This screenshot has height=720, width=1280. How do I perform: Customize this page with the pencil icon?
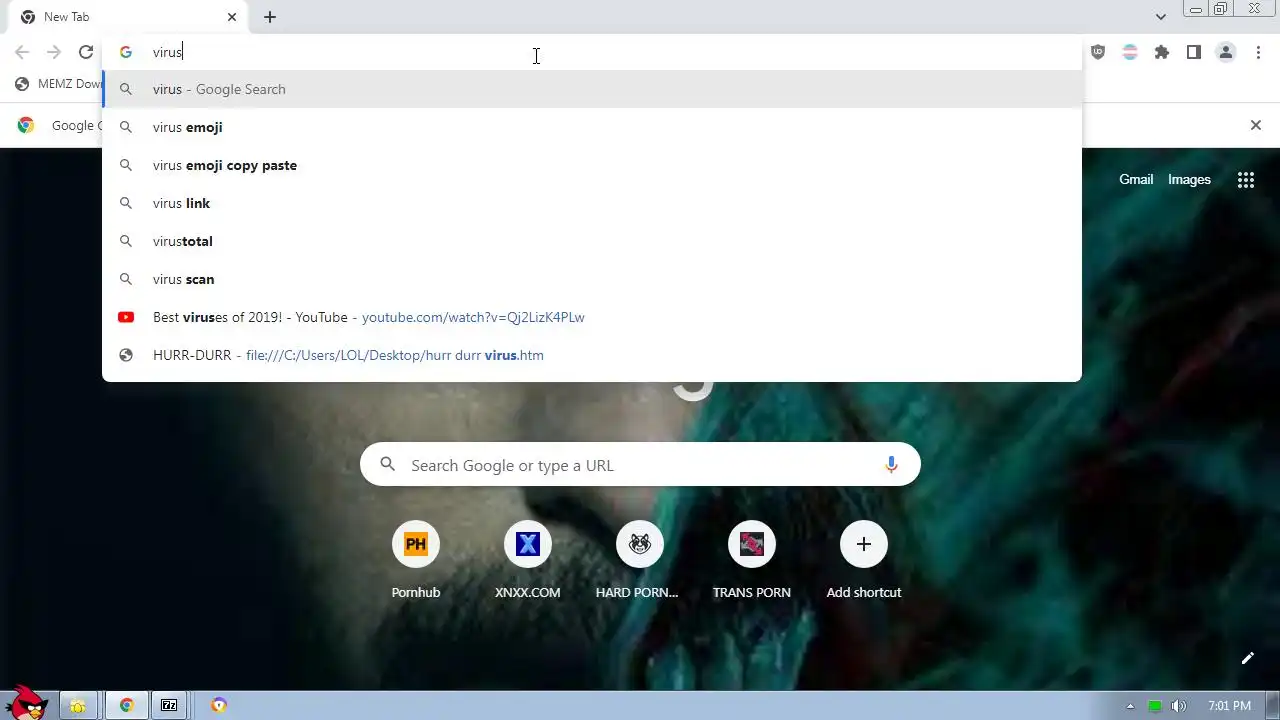1247,658
